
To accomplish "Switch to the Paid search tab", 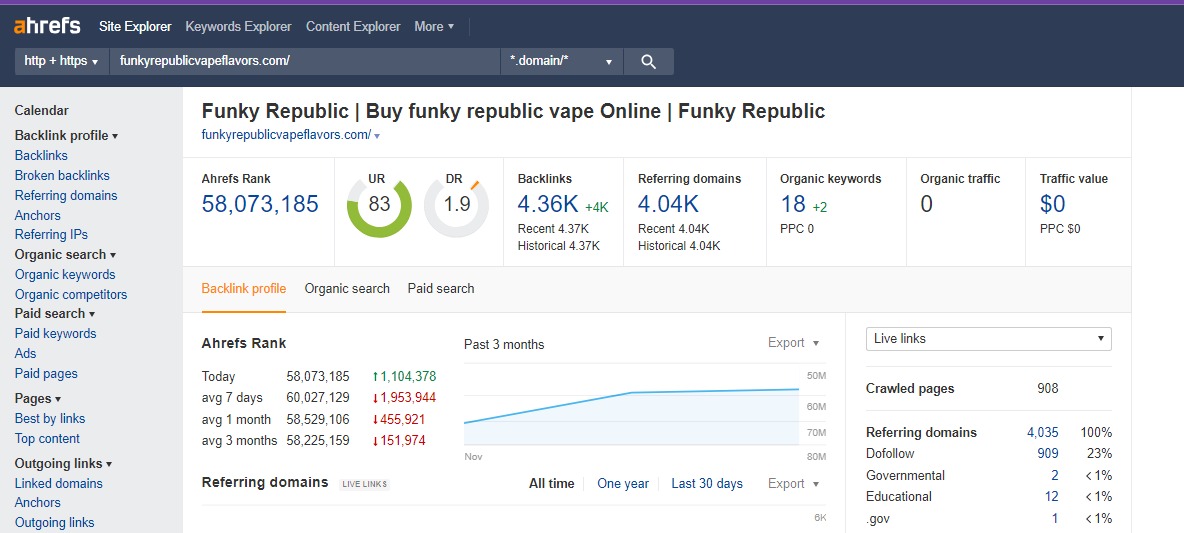I will point(441,289).
